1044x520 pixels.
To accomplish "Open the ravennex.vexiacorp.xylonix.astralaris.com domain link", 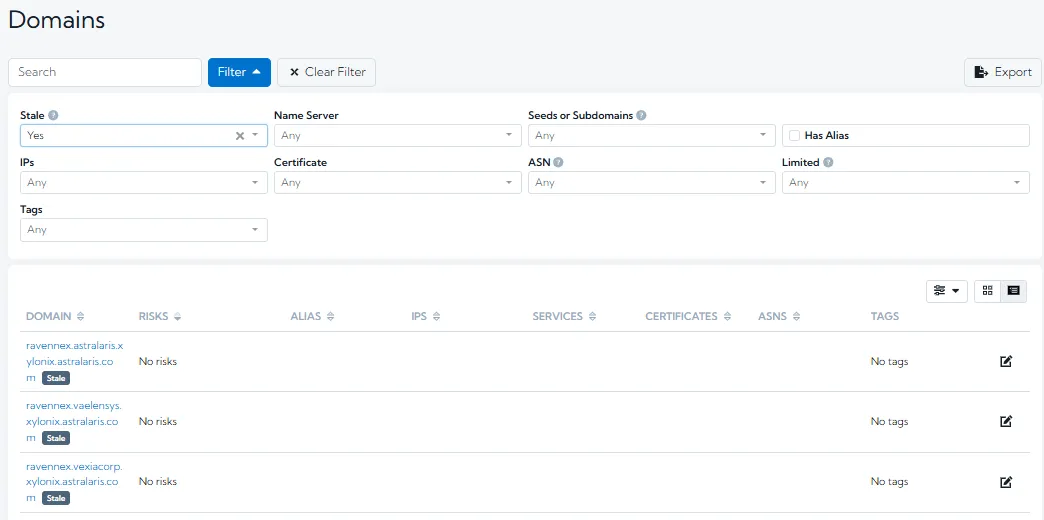I will point(74,481).
